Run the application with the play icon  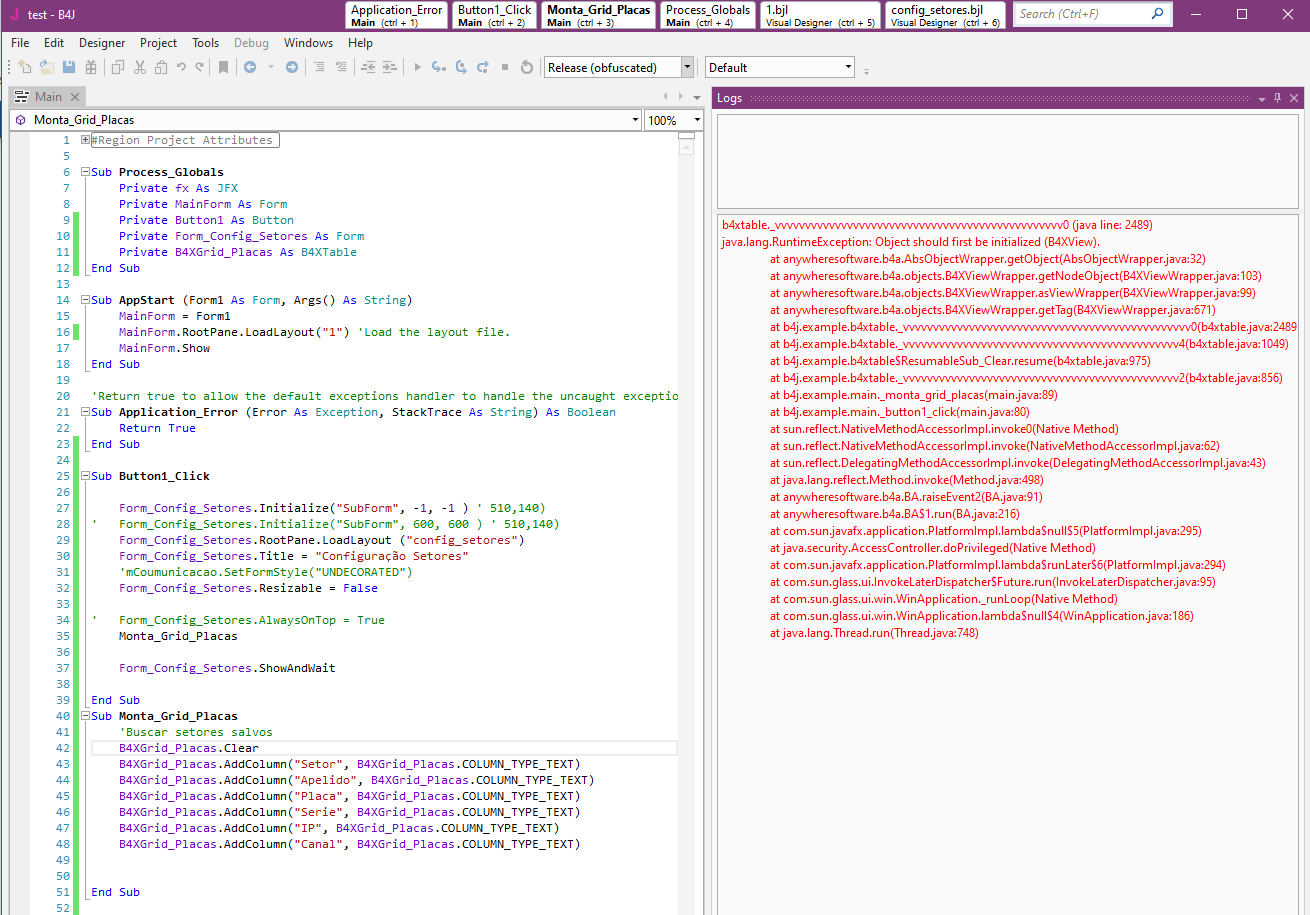[415, 67]
